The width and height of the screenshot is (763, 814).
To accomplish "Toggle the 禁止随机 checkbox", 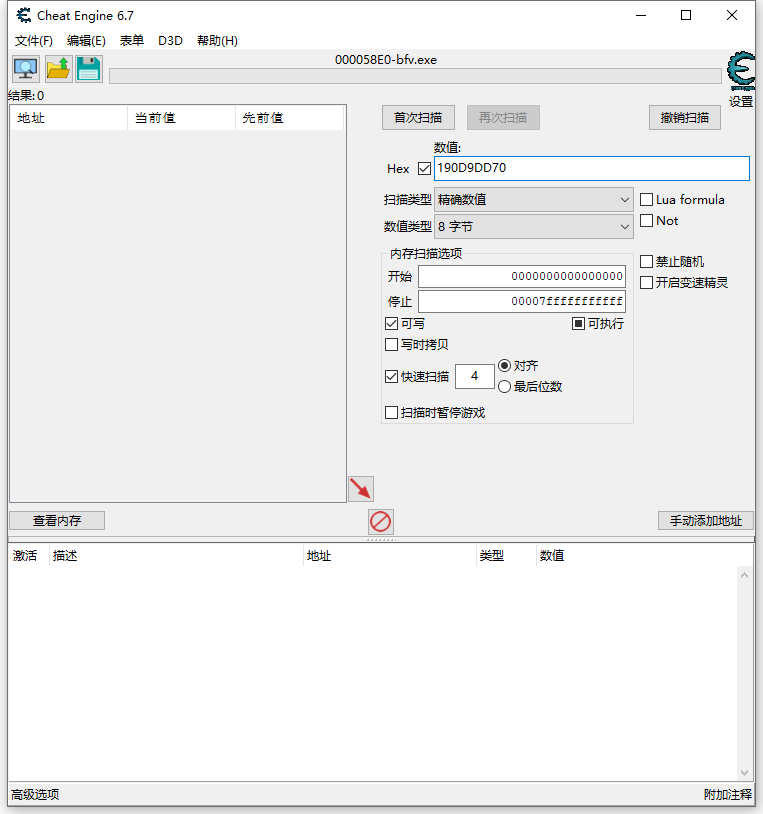I will pyautogui.click(x=646, y=262).
